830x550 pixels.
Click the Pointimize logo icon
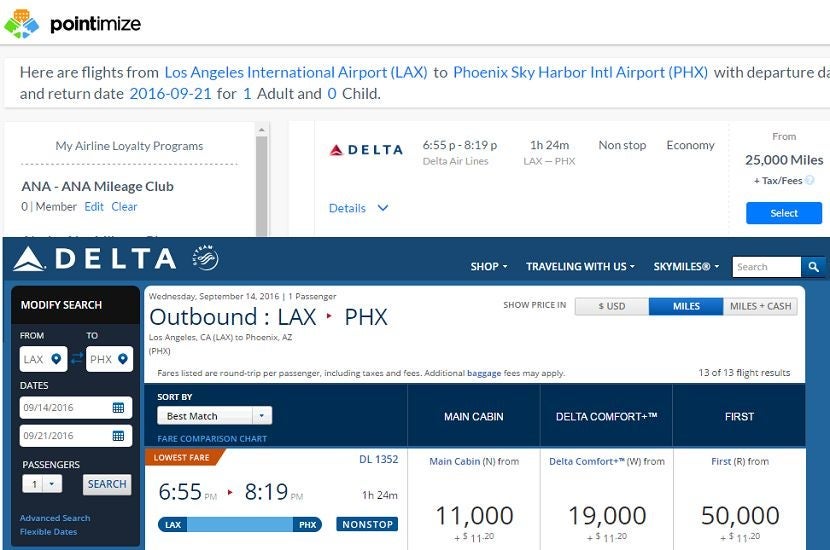click(x=21, y=23)
